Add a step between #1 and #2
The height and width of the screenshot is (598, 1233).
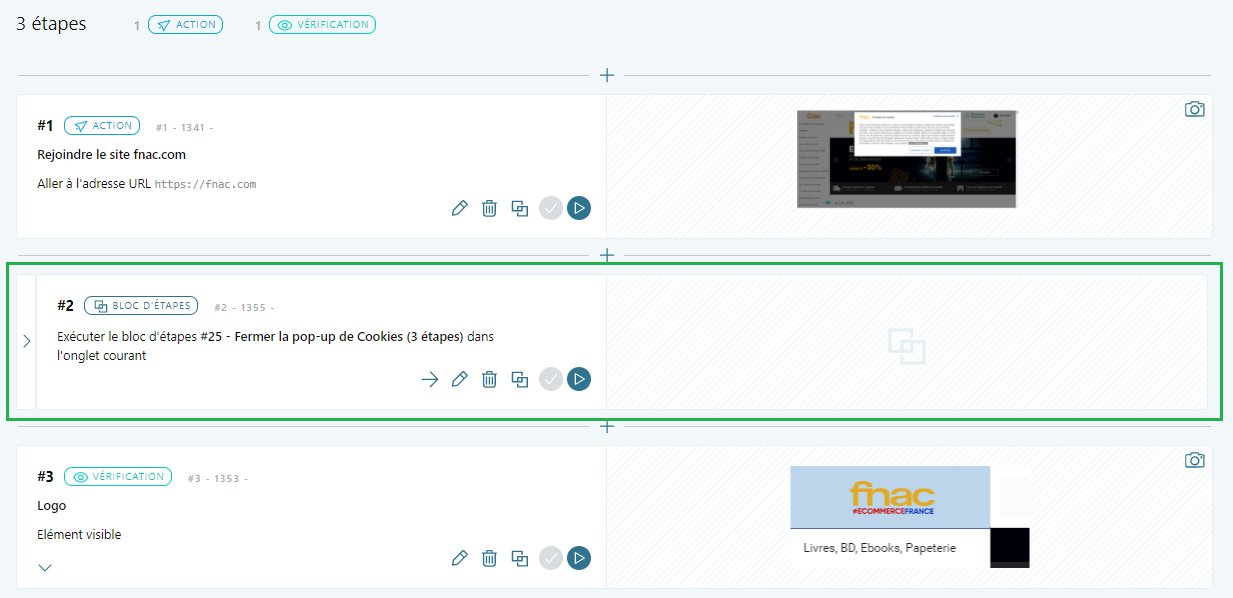606,255
